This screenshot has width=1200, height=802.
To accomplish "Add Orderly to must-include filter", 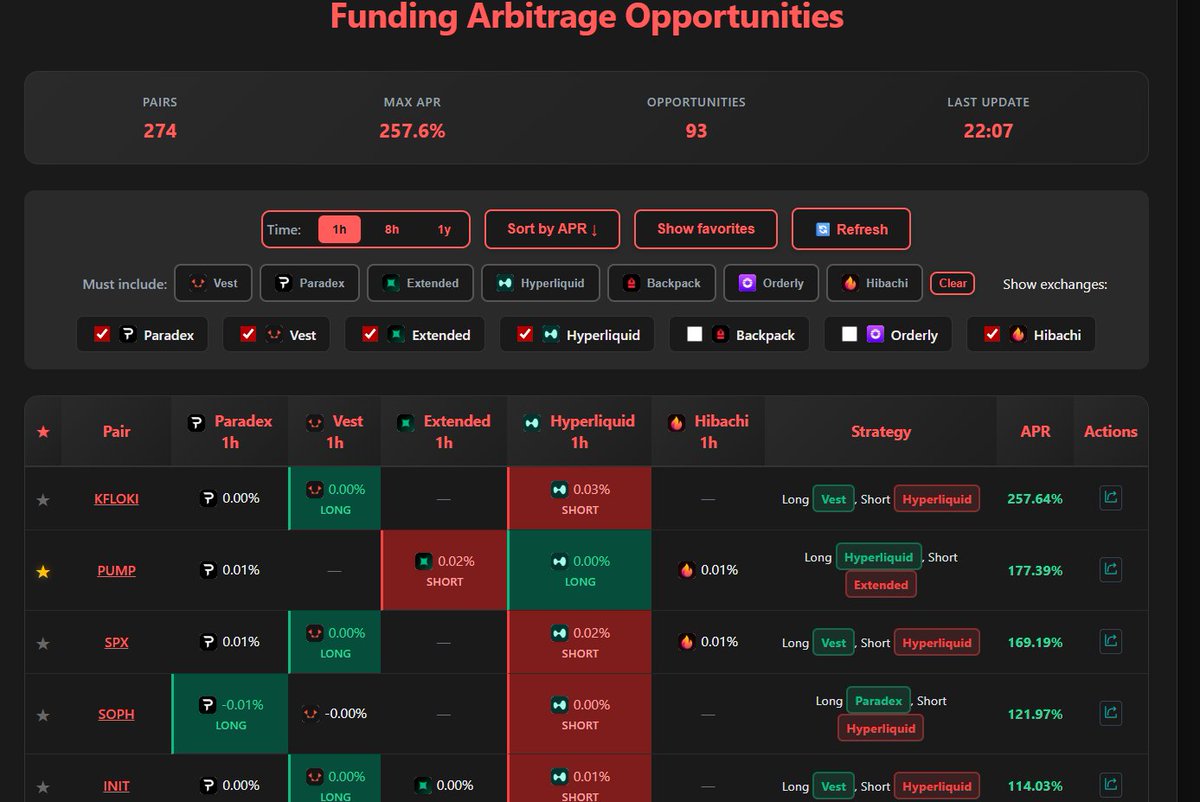I will (771, 283).
